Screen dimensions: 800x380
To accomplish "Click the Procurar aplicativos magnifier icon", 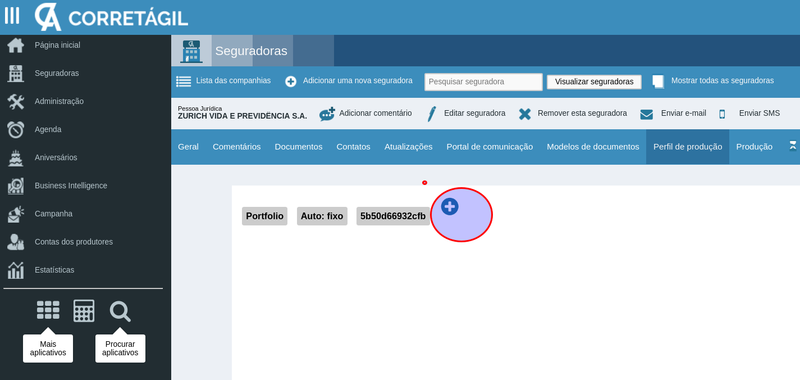I will pos(120,311).
